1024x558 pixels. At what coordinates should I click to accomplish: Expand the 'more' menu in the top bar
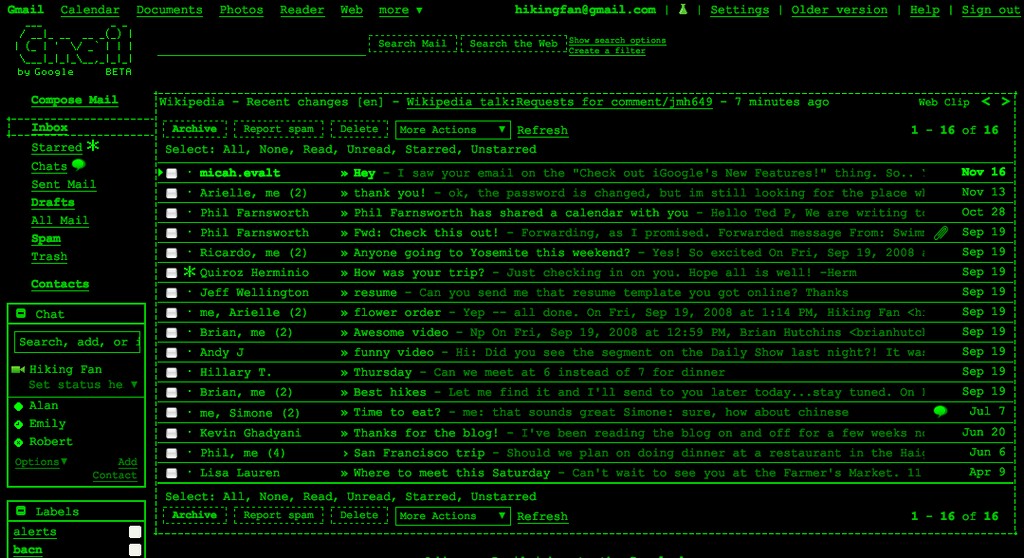click(x=400, y=10)
